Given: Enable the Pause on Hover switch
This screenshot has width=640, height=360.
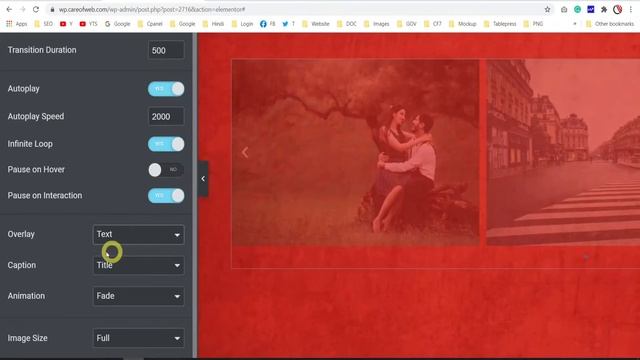Looking at the screenshot, I should point(166,169).
